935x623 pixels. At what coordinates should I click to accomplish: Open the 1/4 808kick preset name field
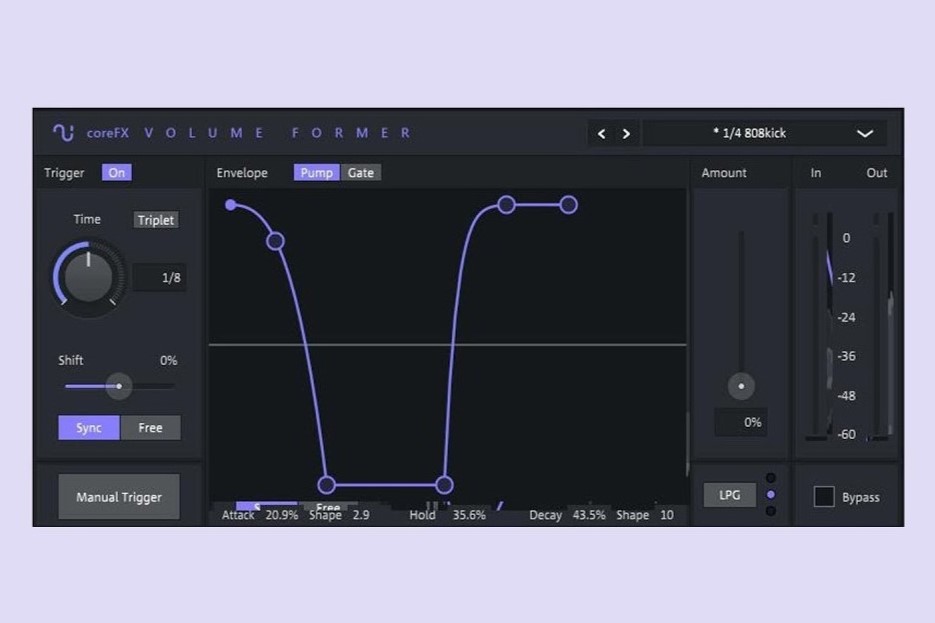click(750, 133)
